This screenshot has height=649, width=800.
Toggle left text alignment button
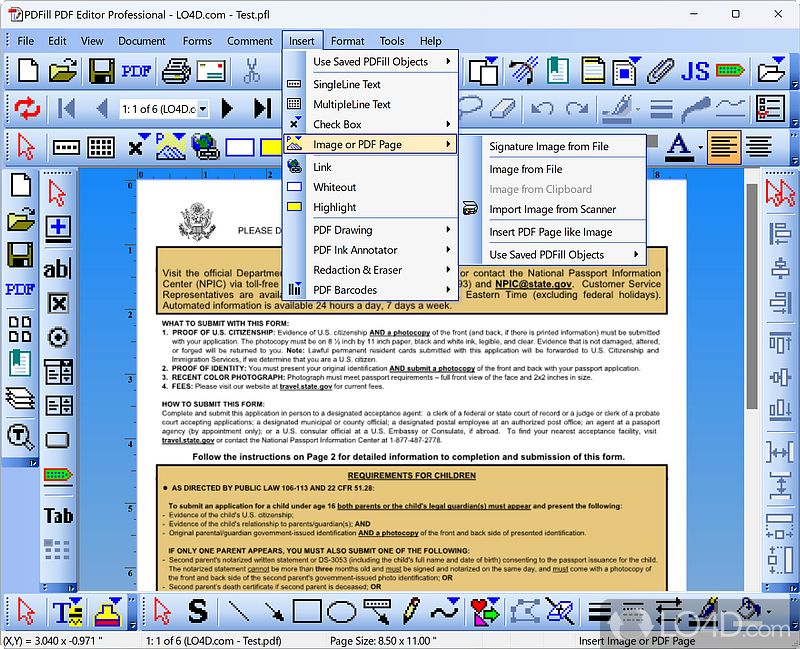pyautogui.click(x=723, y=147)
